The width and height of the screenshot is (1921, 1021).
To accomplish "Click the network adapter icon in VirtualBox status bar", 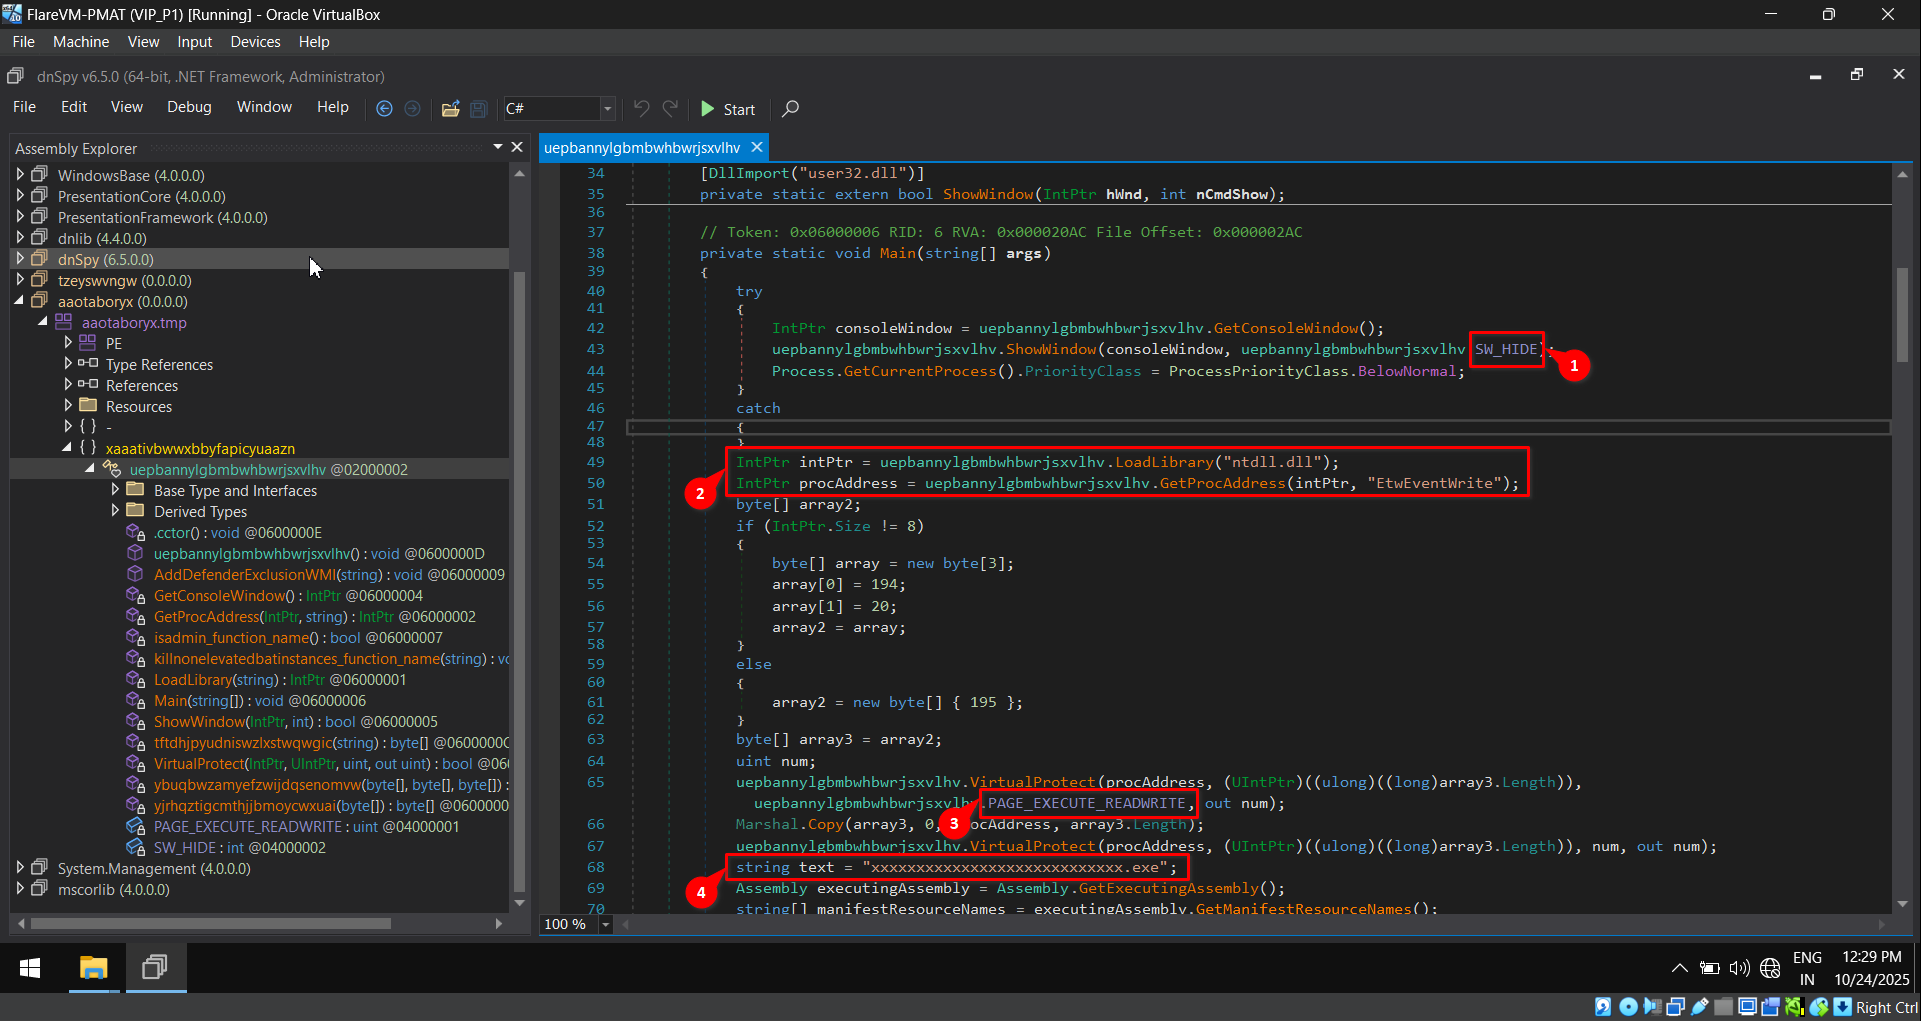I will [1676, 1007].
